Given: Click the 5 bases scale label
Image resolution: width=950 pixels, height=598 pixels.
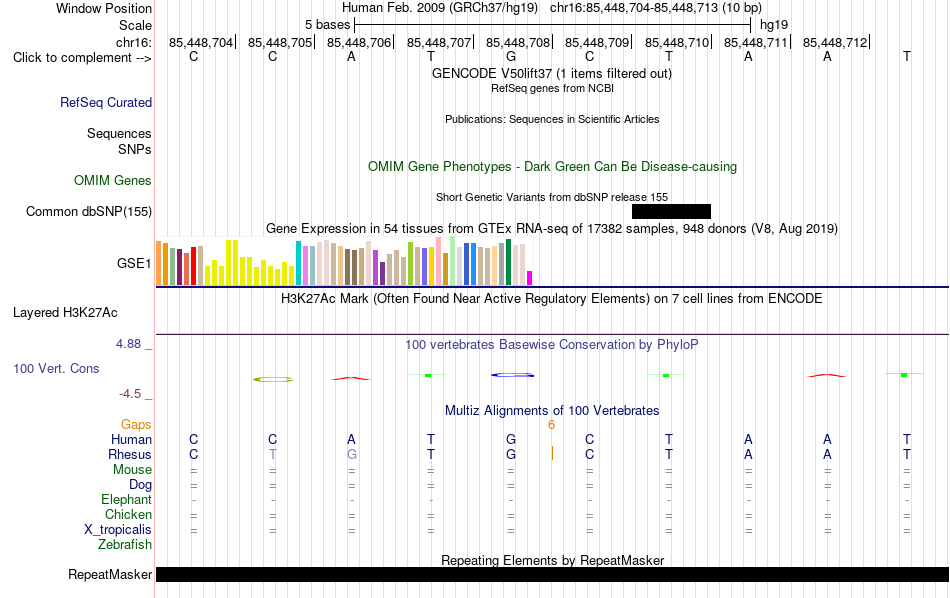Looking at the screenshot, I should (x=327, y=25).
